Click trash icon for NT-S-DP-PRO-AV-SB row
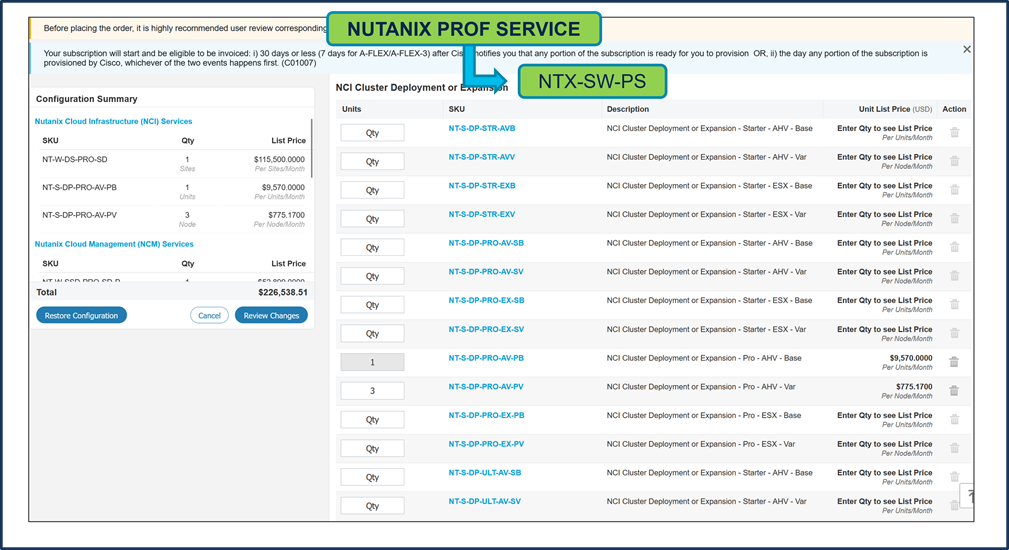Screen dimensions: 1009x550 954,247
